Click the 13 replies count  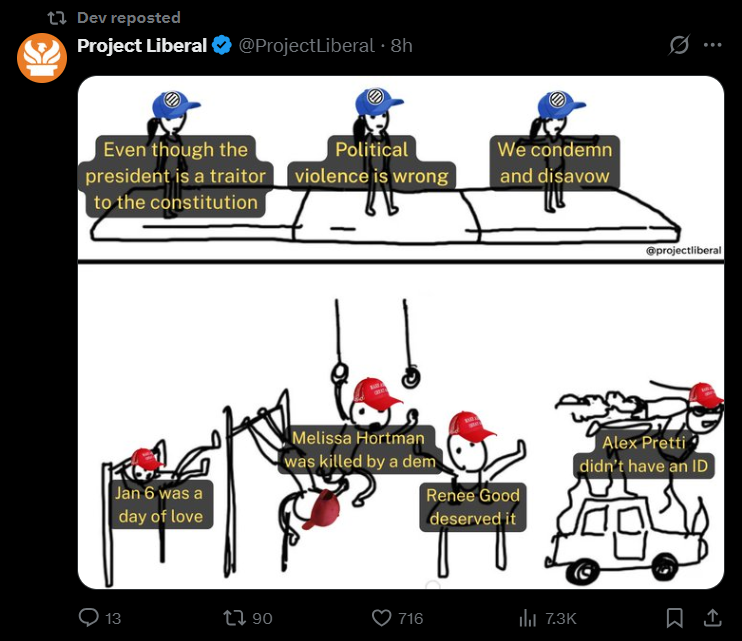[x=113, y=618]
